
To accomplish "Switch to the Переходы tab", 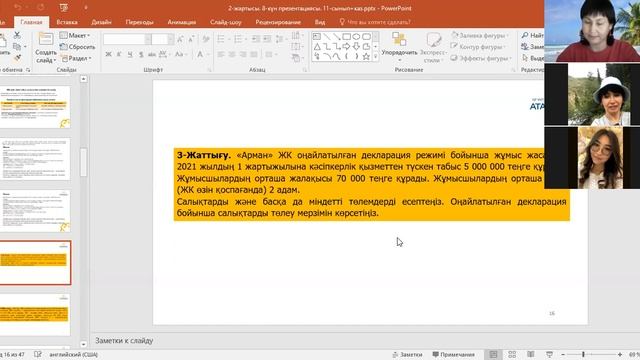I will [140, 22].
